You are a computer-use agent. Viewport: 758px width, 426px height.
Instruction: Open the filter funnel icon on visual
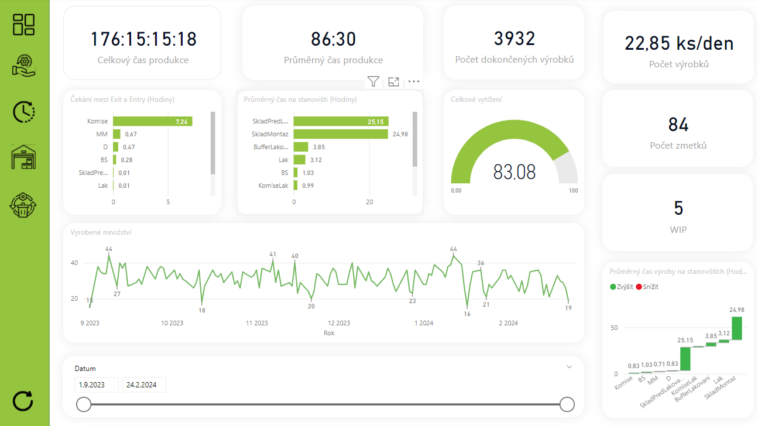[373, 82]
